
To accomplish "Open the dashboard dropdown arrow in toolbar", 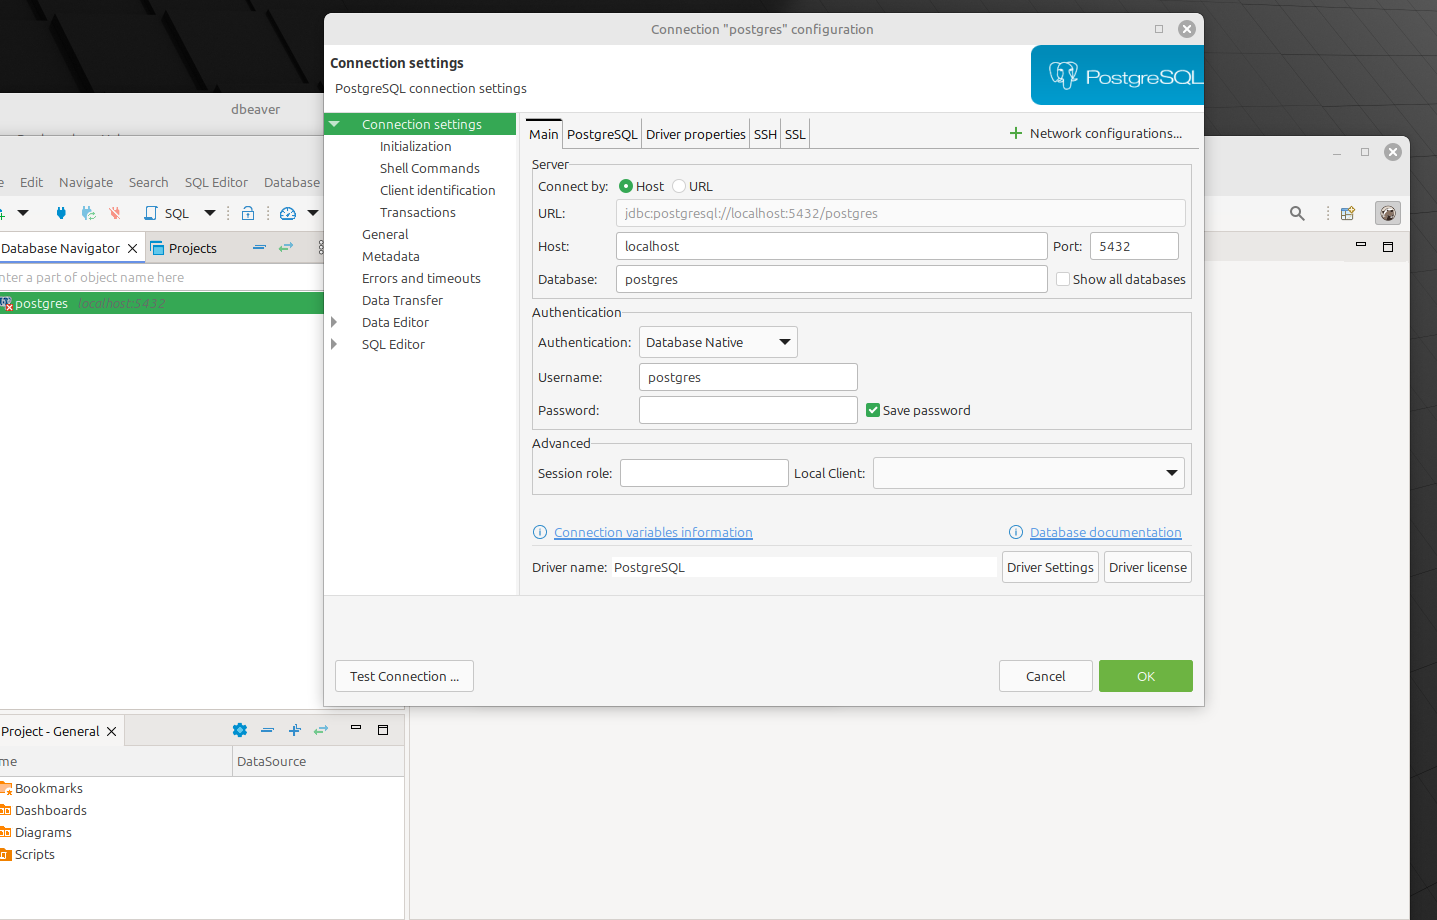I will pyautogui.click(x=313, y=213).
